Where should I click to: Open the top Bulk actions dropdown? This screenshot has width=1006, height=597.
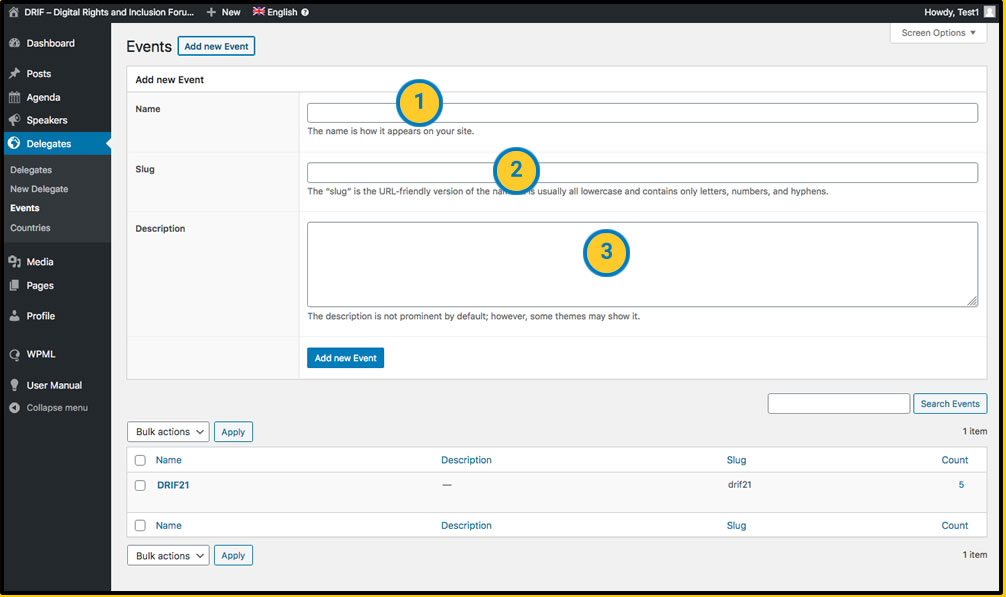click(168, 432)
